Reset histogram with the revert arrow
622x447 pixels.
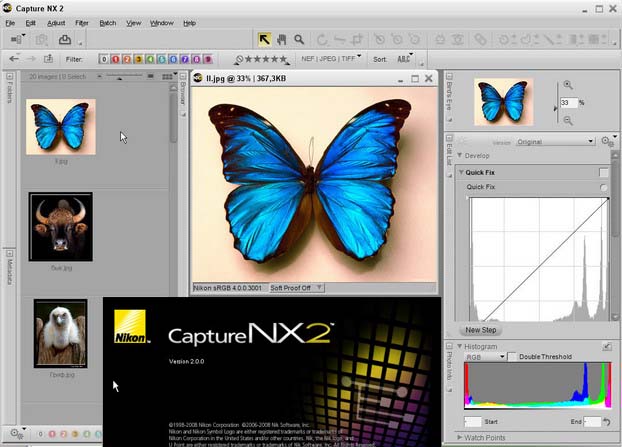(607, 422)
